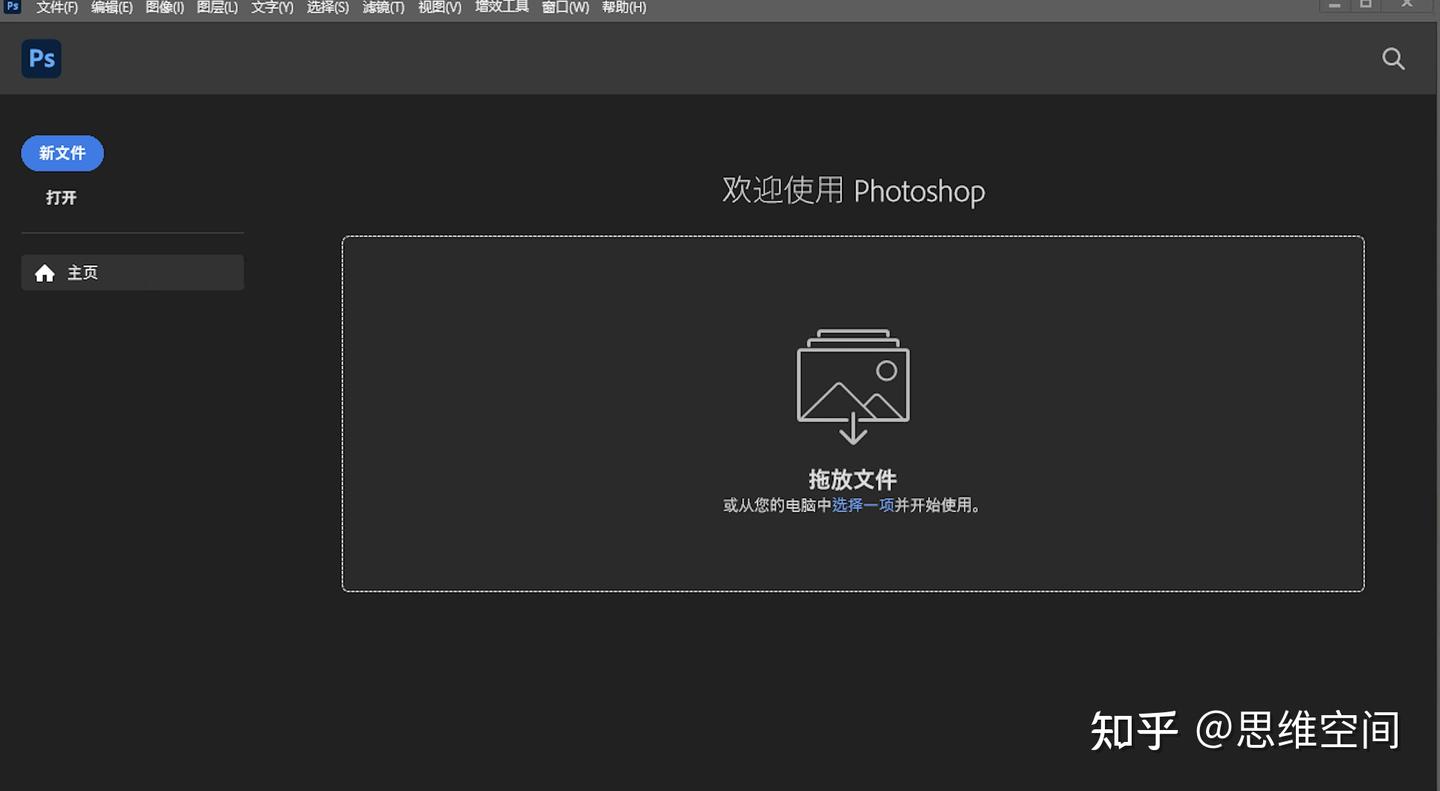
Task: Open the 帮助(H) menu
Action: (623, 7)
